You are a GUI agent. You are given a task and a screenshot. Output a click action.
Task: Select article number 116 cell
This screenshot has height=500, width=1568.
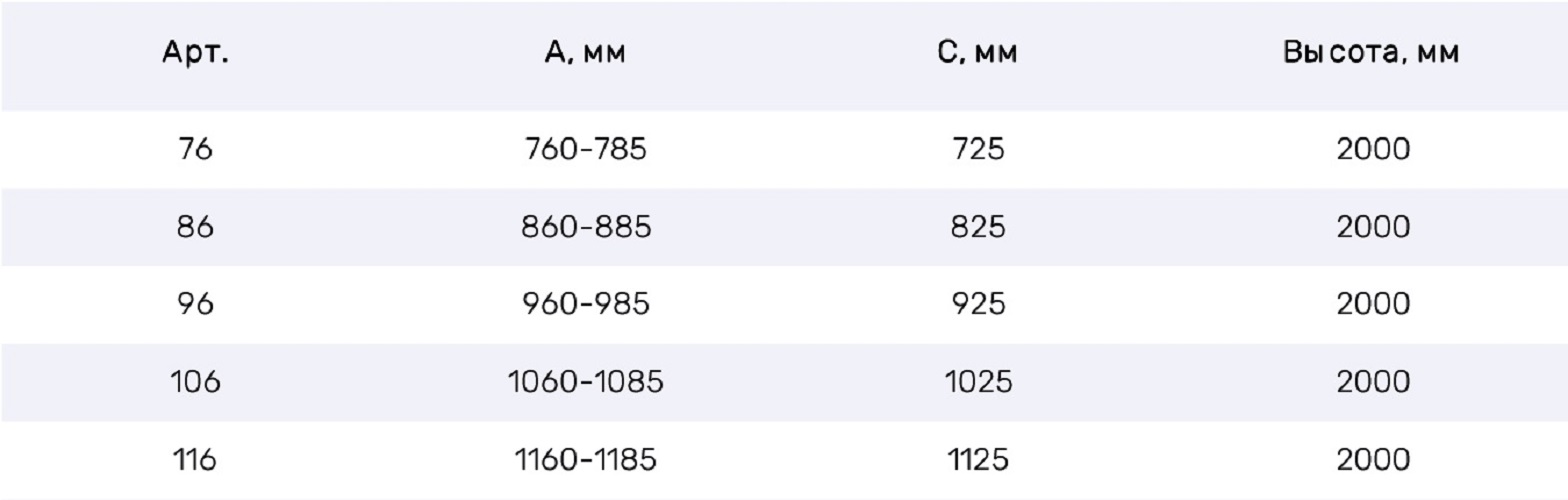pyautogui.click(x=195, y=460)
